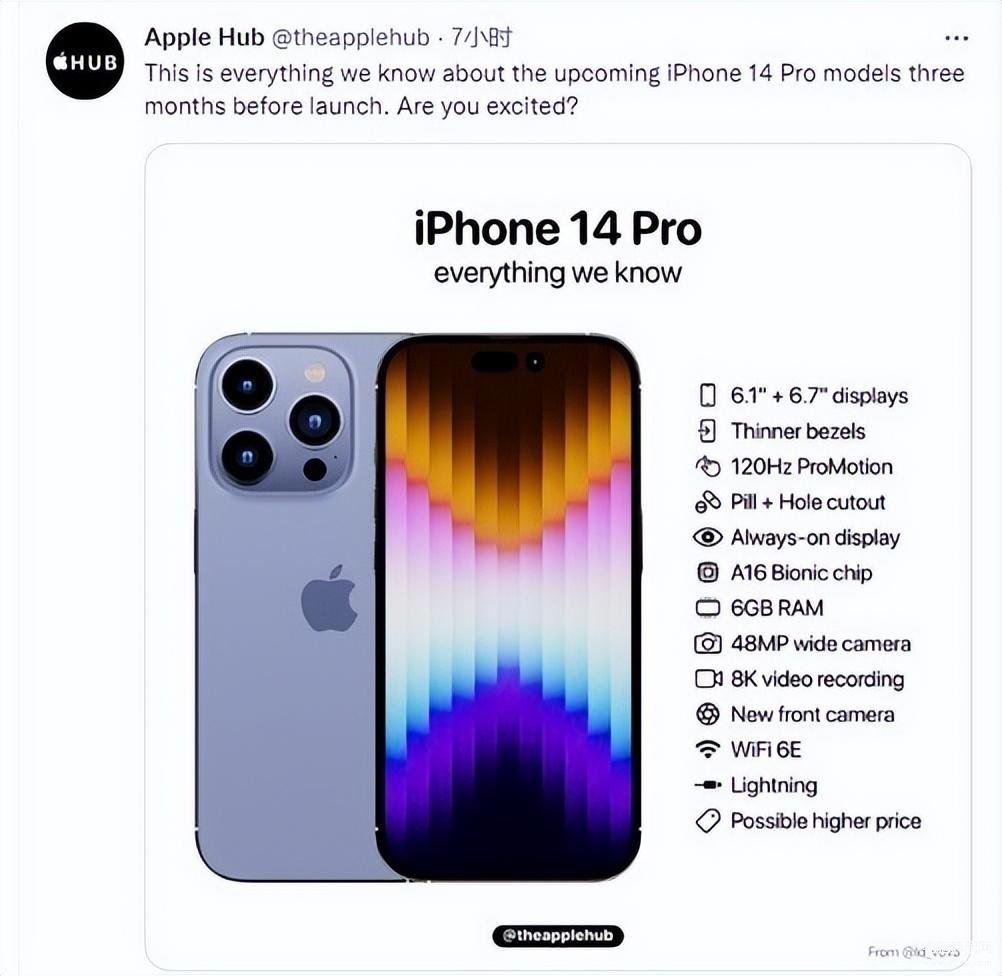
Task: Open the @theapplehub handle link
Action: click(351, 38)
